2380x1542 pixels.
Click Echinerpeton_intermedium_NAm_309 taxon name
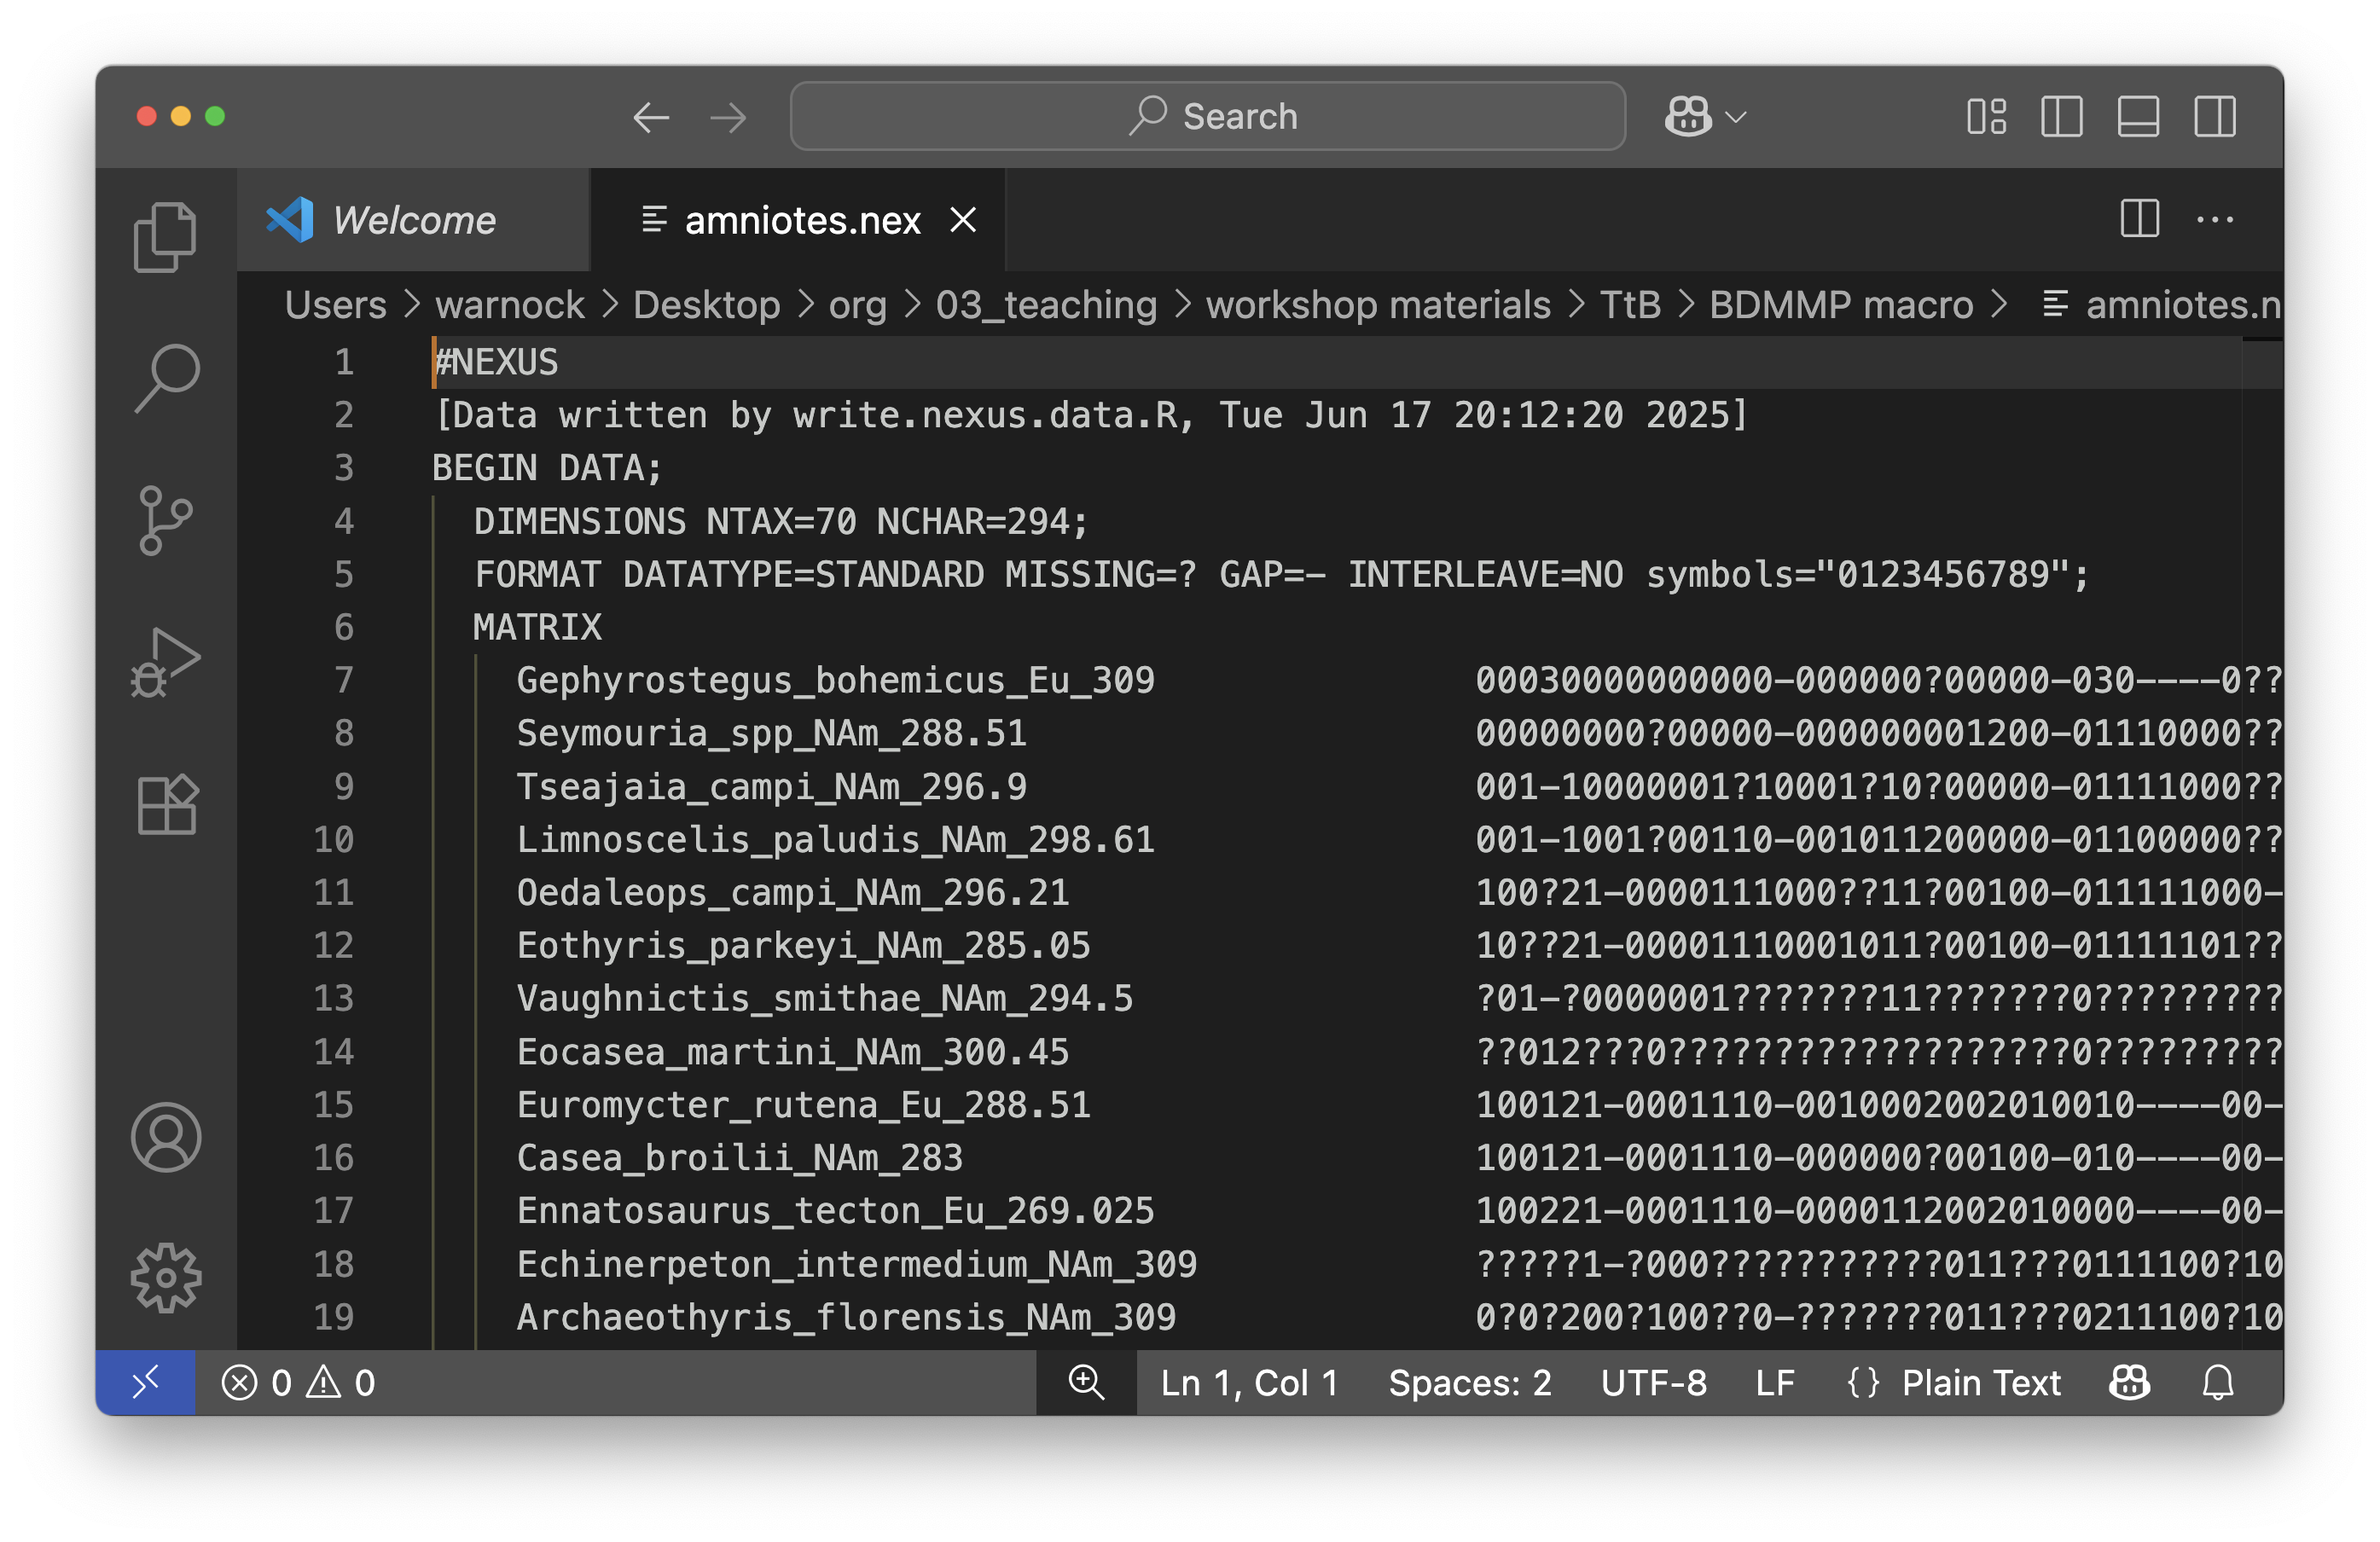tap(857, 1264)
